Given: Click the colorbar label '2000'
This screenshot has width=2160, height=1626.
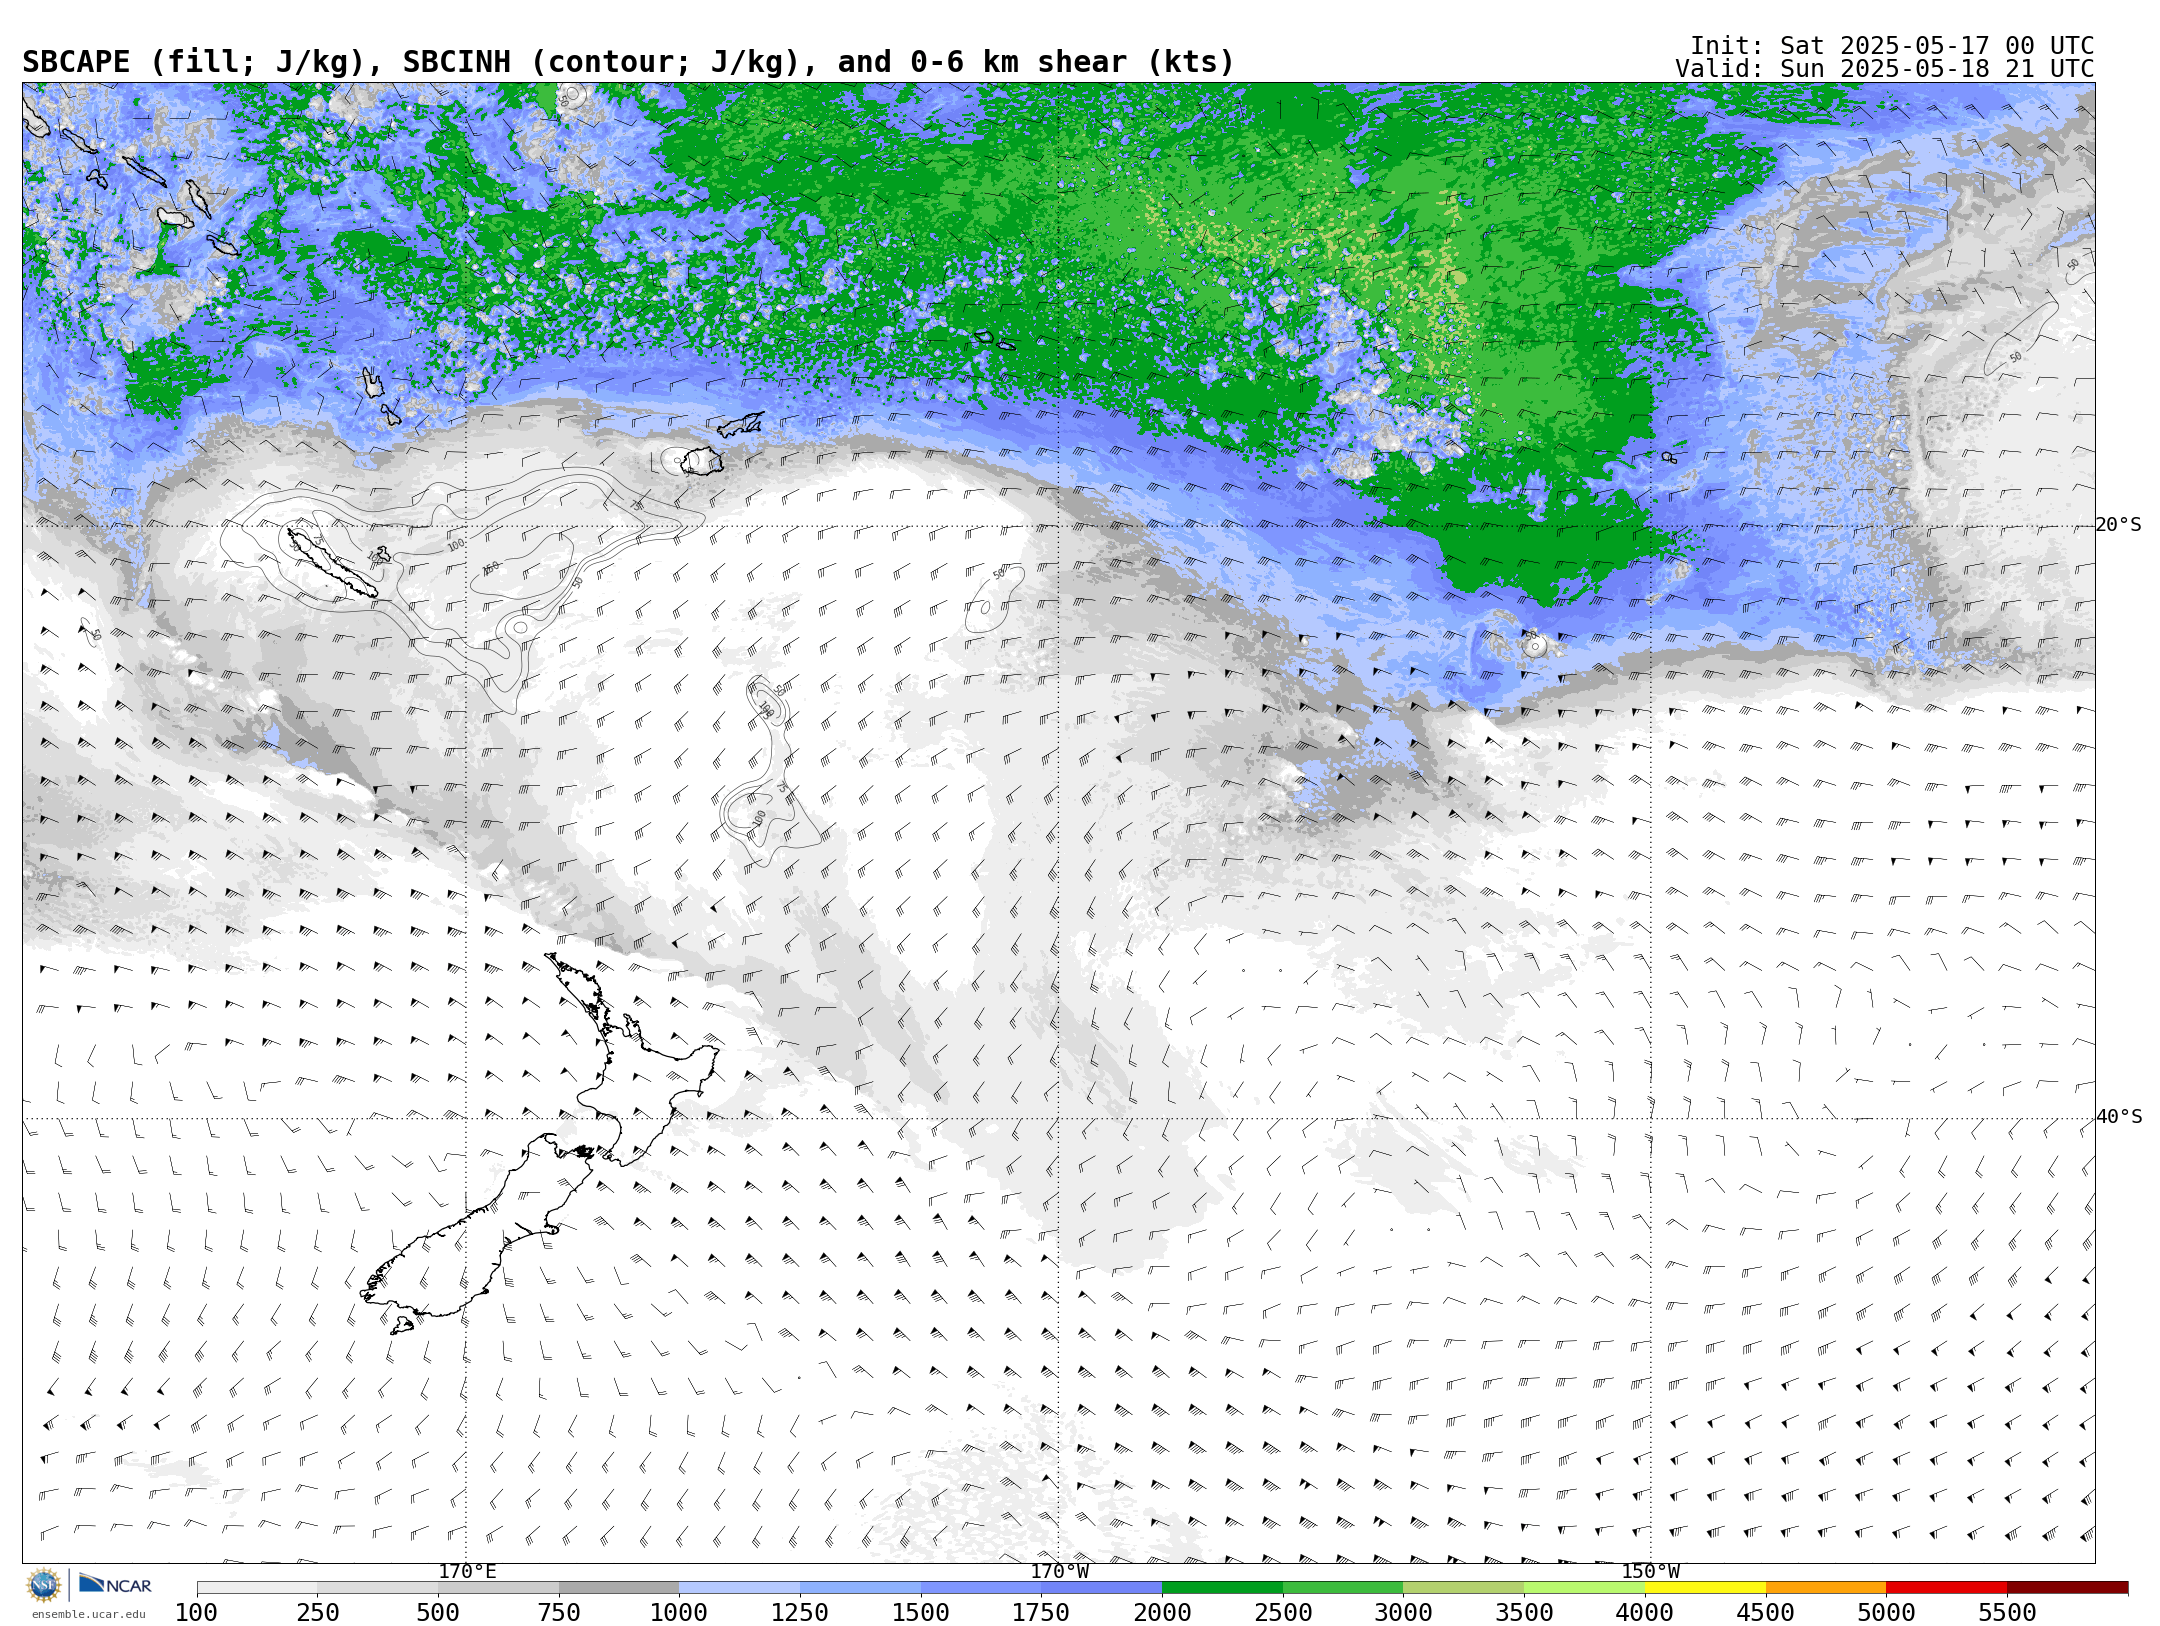Looking at the screenshot, I should click(1162, 1613).
